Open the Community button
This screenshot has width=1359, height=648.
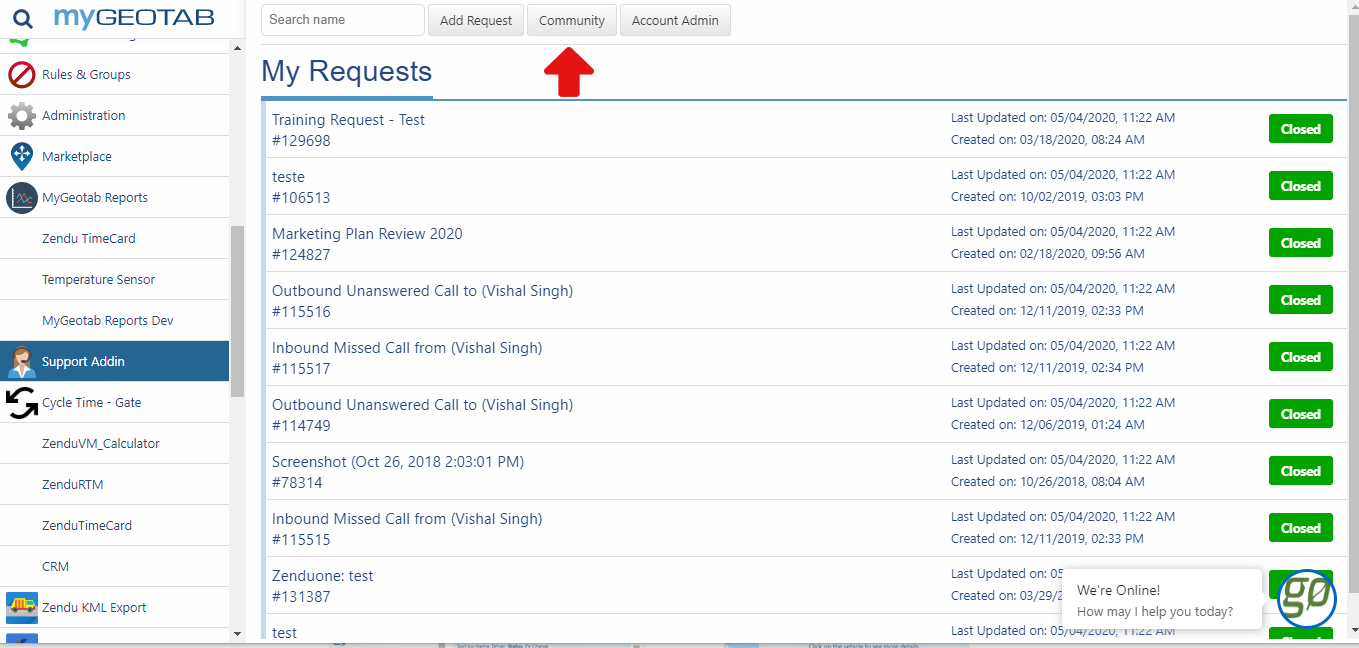coord(572,20)
